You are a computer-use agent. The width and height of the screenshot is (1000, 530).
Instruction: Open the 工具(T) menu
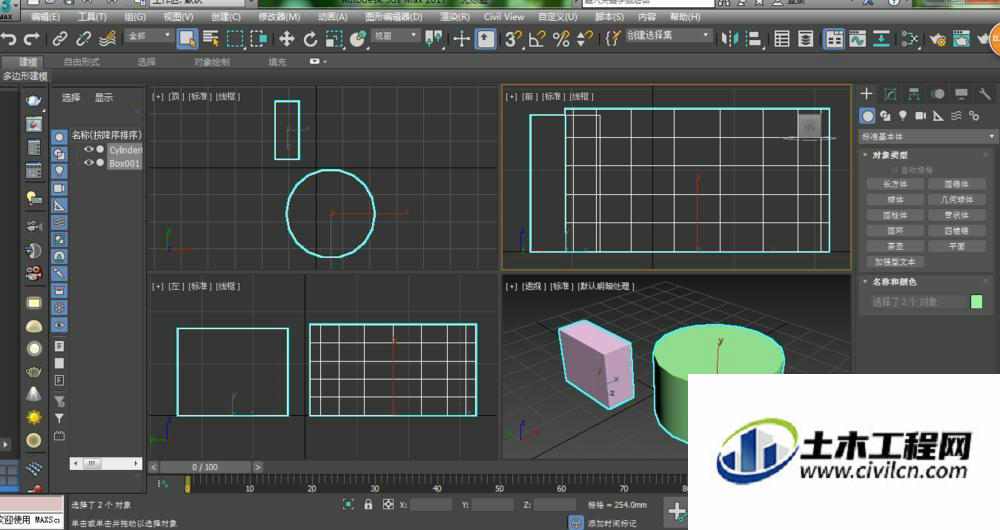[x=92, y=17]
